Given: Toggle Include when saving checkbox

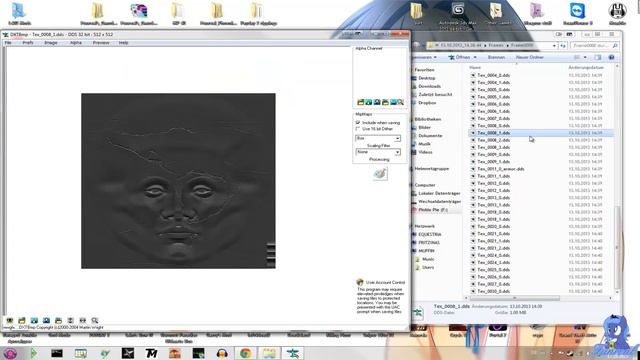Looking at the screenshot, I should [x=358, y=122].
